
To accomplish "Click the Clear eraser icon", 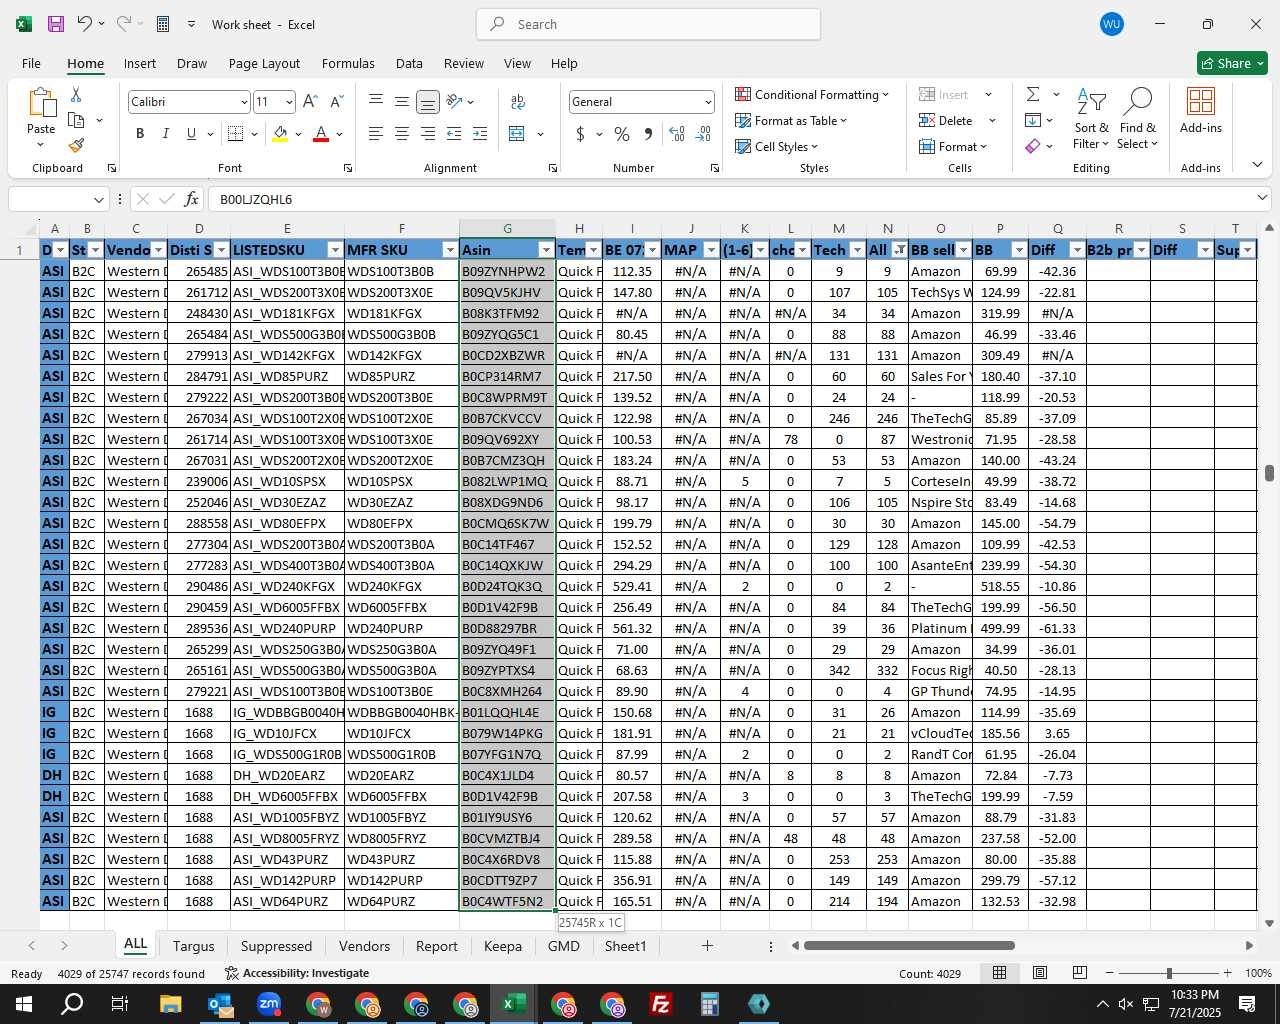I will tap(1033, 146).
